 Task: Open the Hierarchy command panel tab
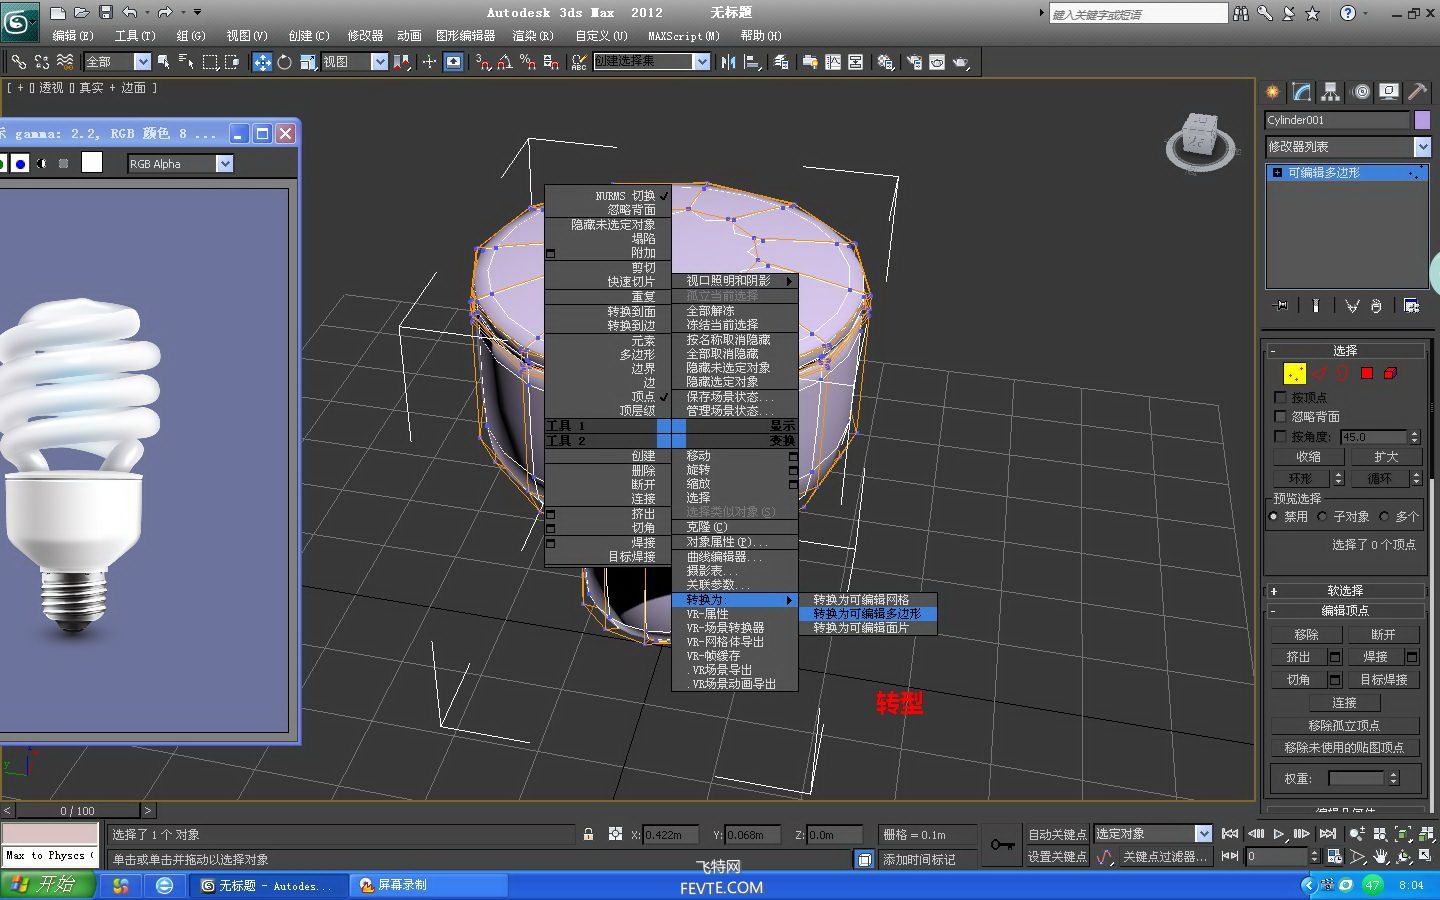click(x=1331, y=92)
